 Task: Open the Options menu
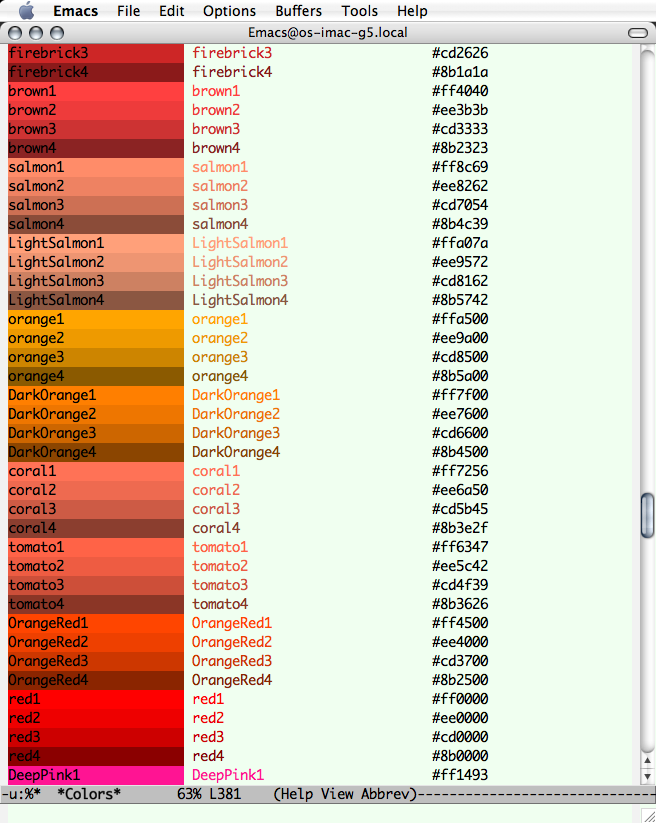pos(229,11)
